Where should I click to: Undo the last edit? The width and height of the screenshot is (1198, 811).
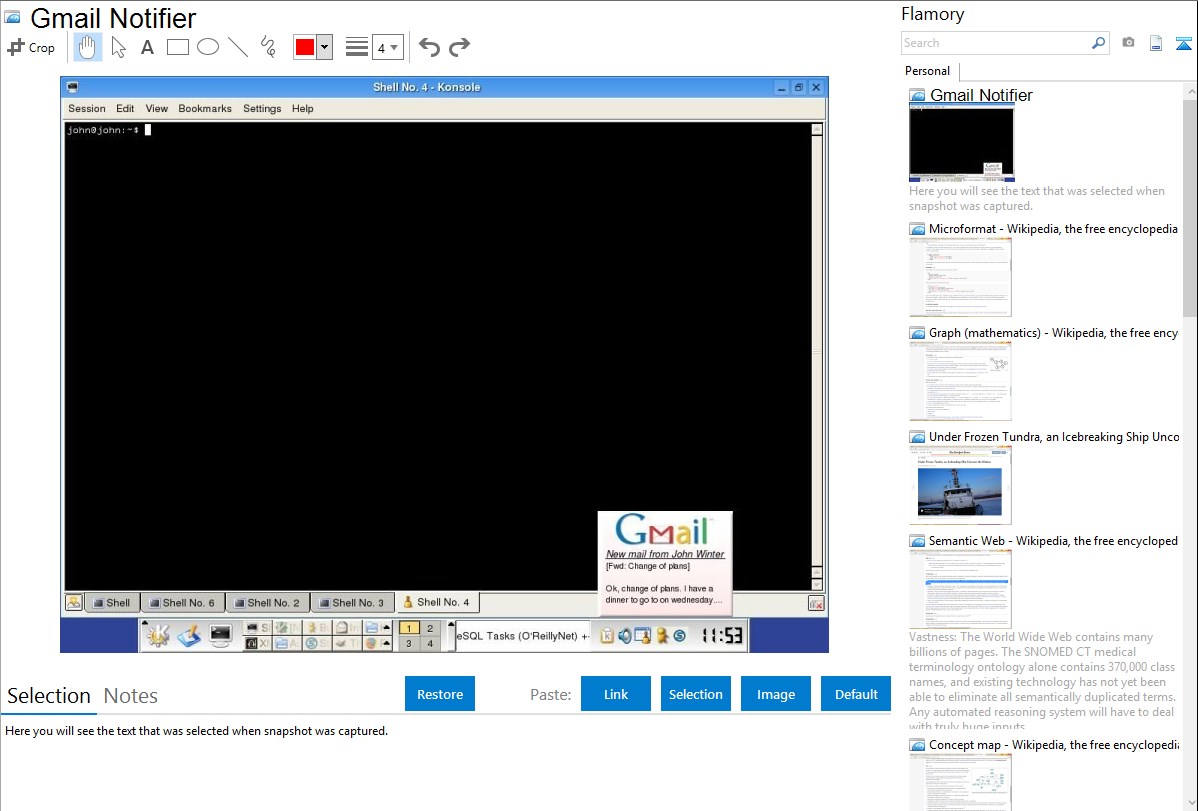pos(429,47)
